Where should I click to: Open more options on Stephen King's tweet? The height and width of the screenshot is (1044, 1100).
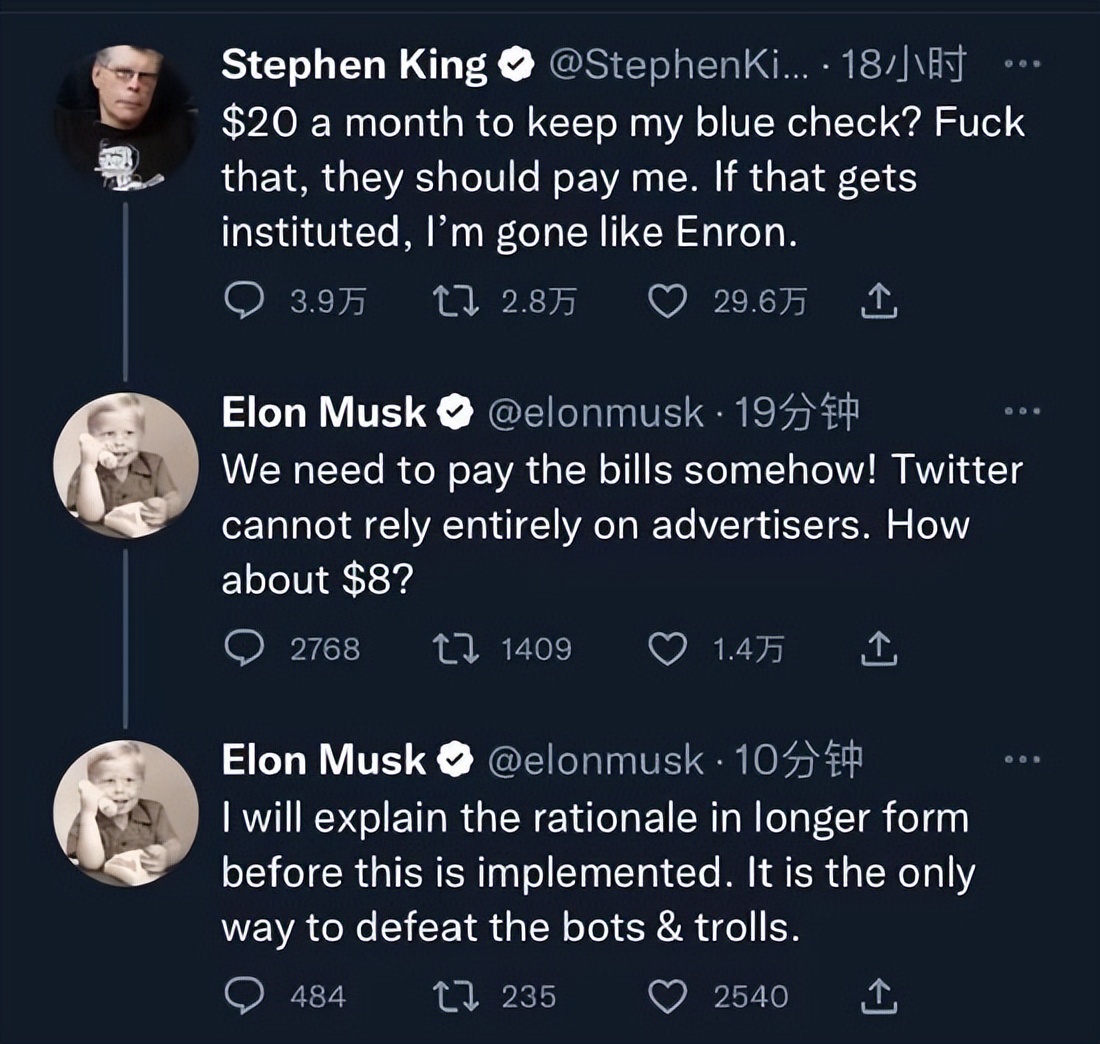tap(1022, 65)
